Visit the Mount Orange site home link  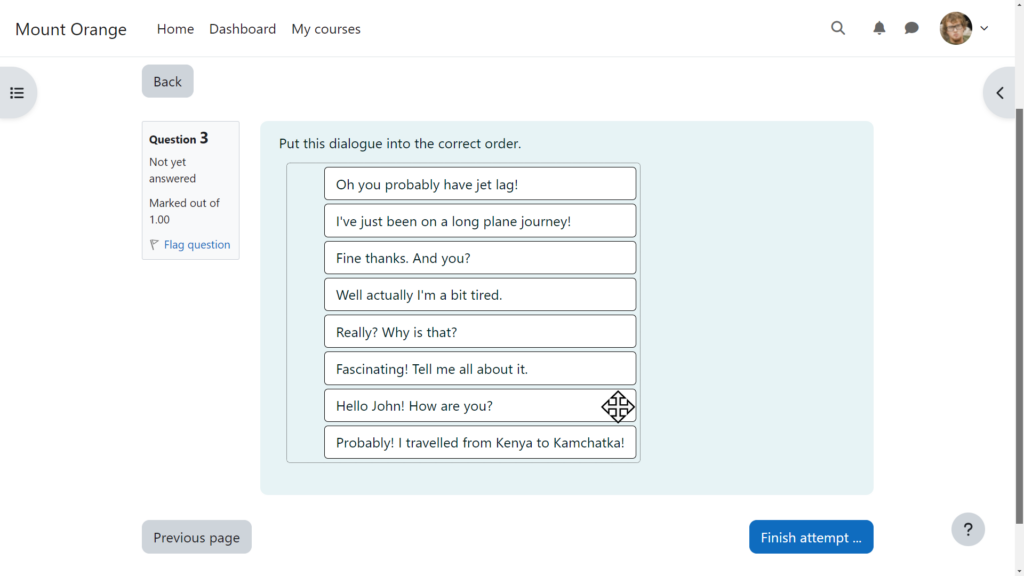point(71,29)
